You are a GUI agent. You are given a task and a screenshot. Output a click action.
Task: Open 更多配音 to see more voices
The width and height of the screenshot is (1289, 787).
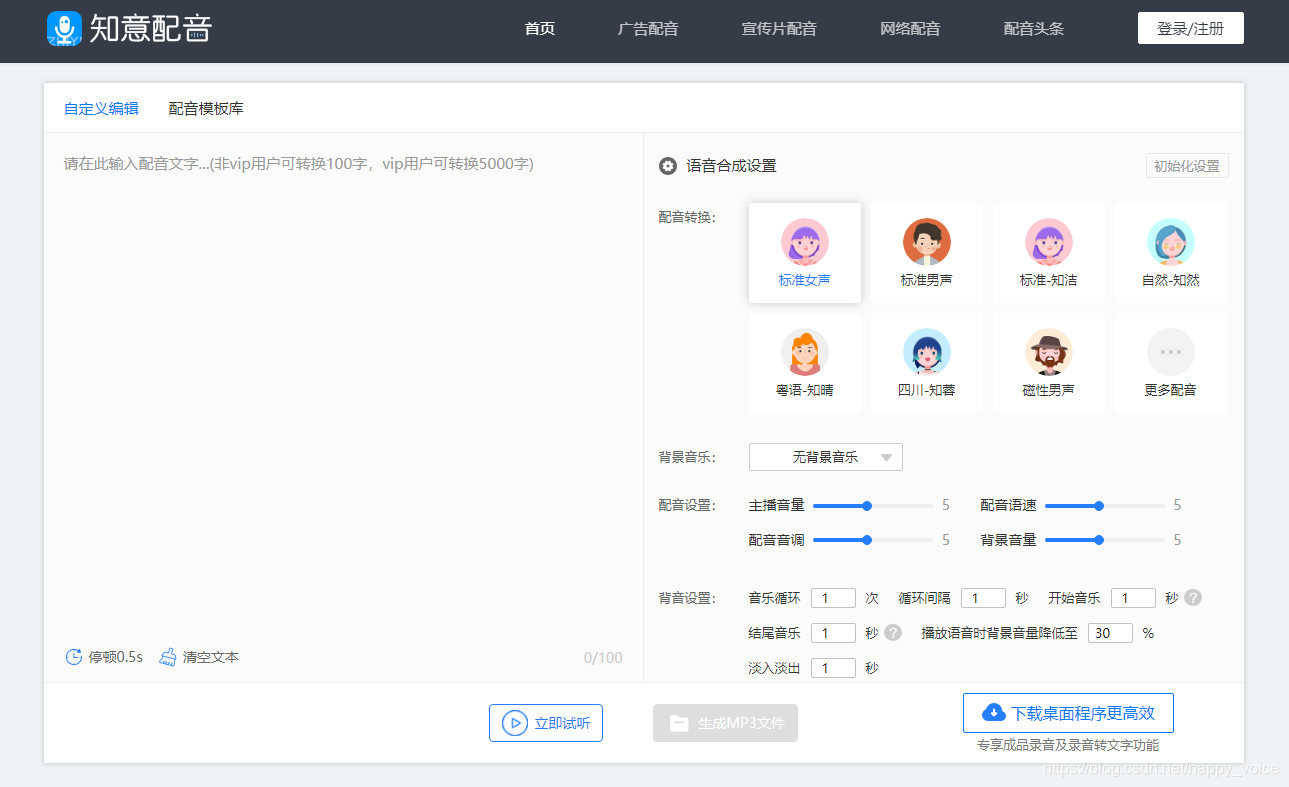click(1170, 360)
